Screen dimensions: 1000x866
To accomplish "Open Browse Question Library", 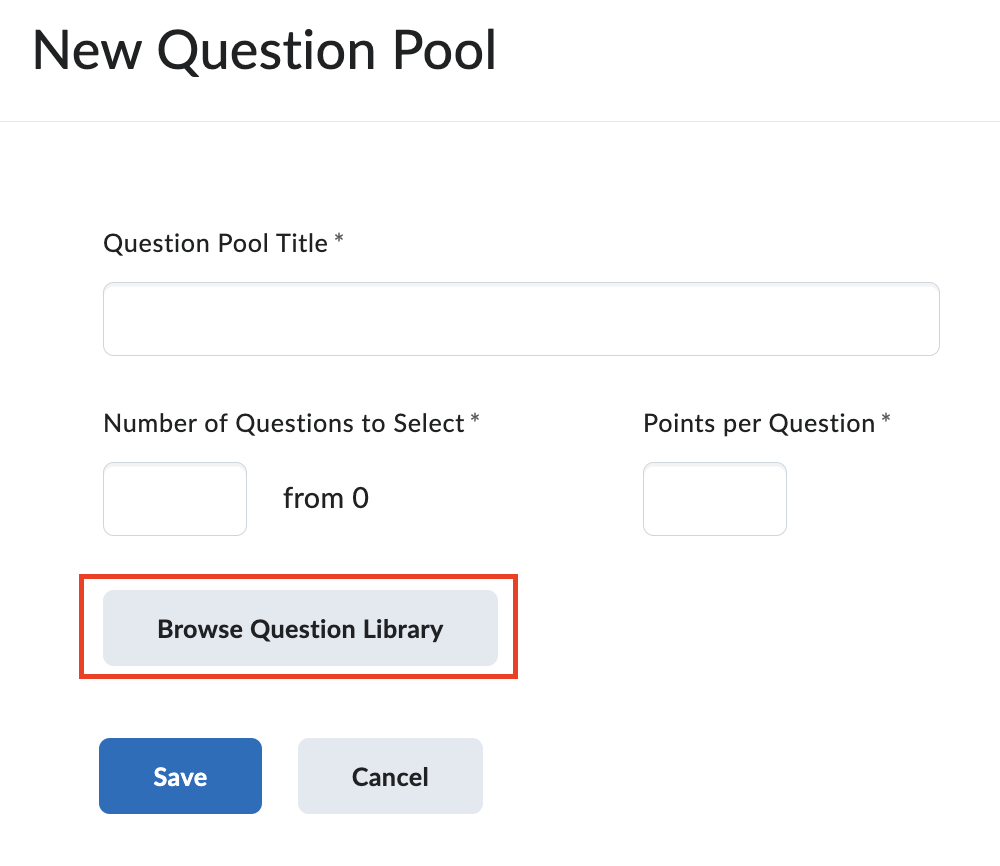I will [300, 629].
